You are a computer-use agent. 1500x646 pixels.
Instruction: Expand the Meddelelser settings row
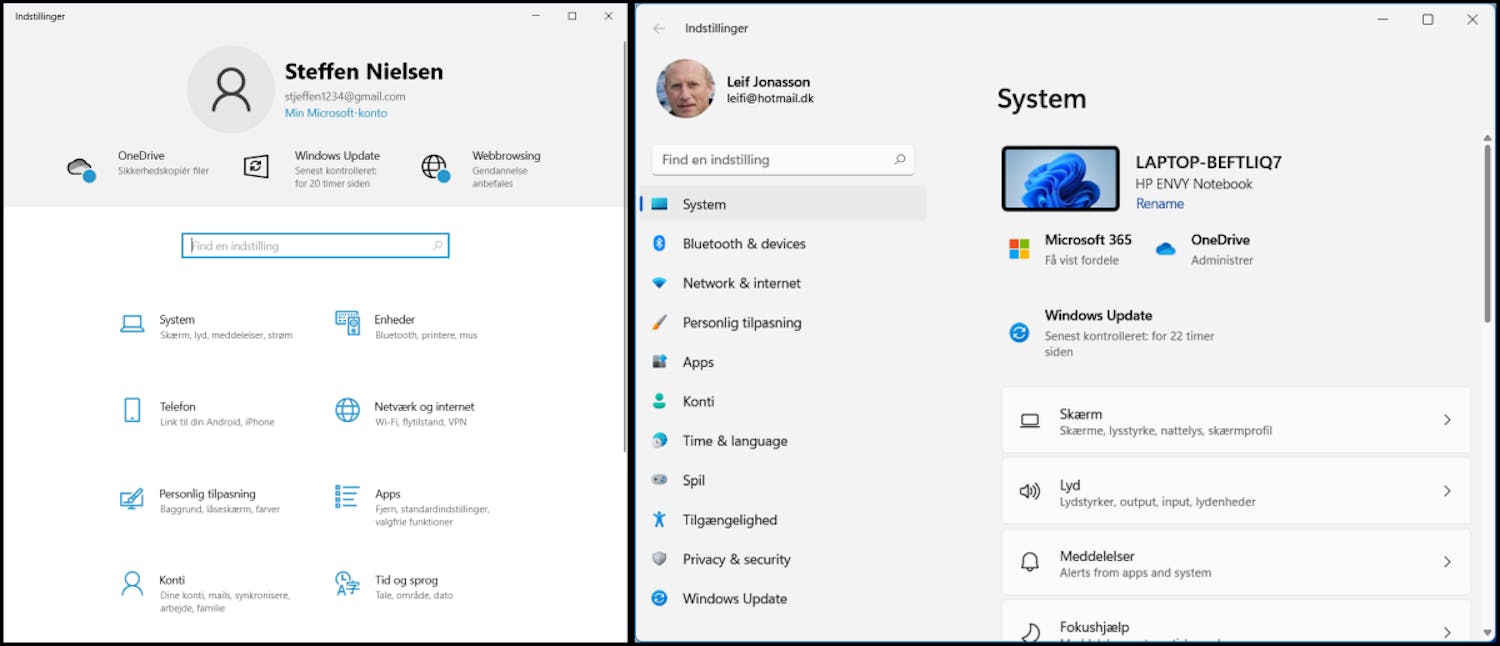1235,561
